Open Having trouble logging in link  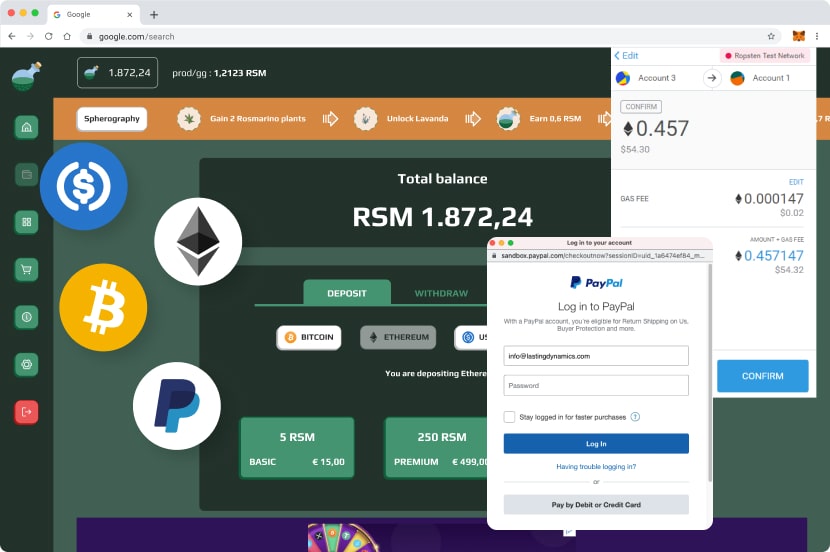pos(596,467)
